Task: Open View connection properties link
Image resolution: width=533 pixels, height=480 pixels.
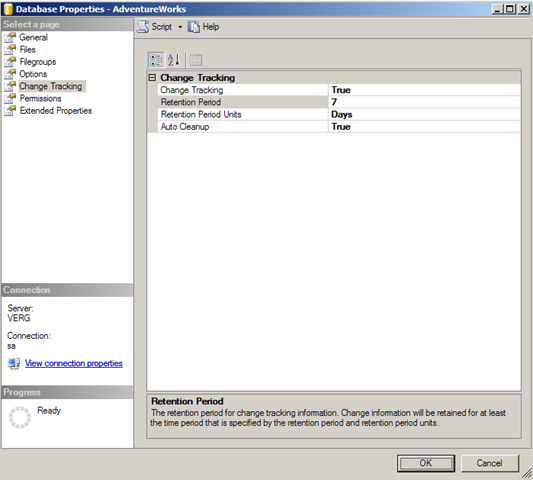Action: [x=74, y=363]
